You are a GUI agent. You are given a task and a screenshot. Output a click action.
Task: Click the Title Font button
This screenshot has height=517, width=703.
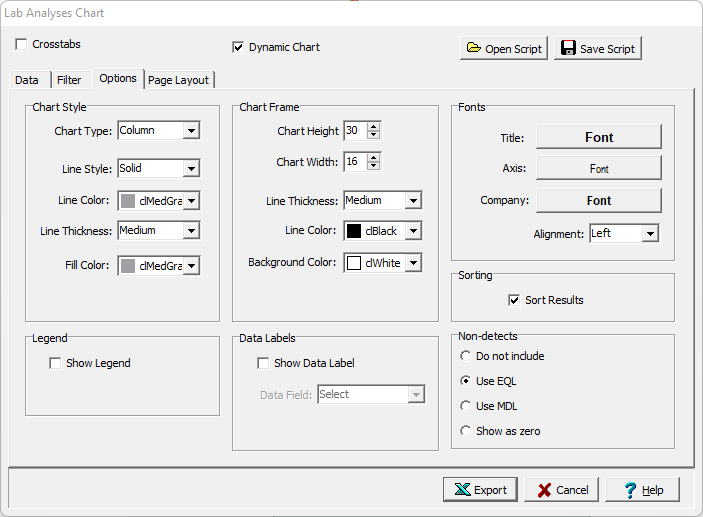[x=598, y=137]
